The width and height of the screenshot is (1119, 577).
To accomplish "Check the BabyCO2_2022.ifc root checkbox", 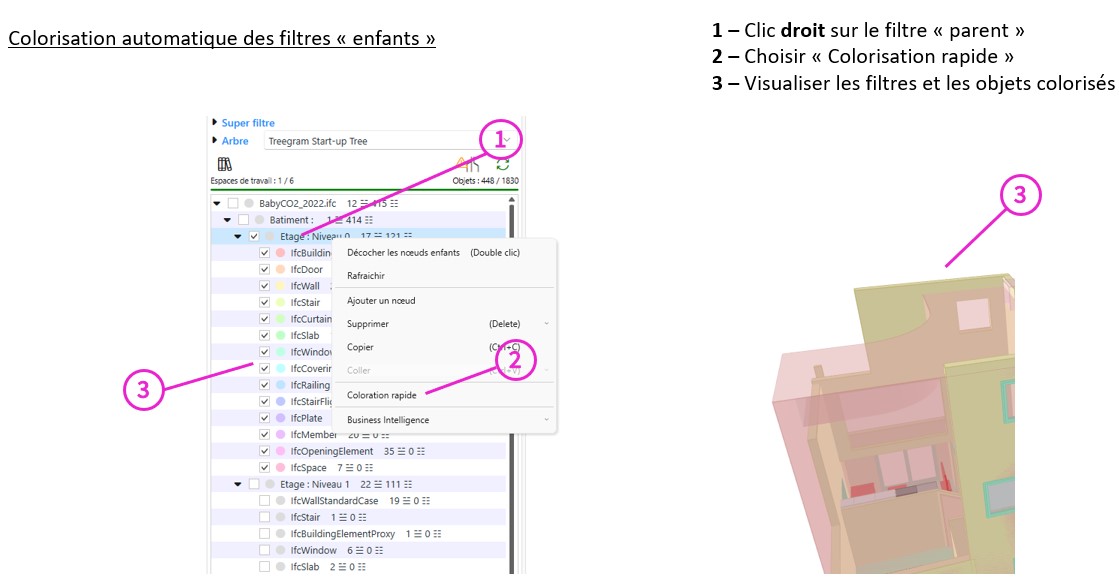I will [233, 203].
